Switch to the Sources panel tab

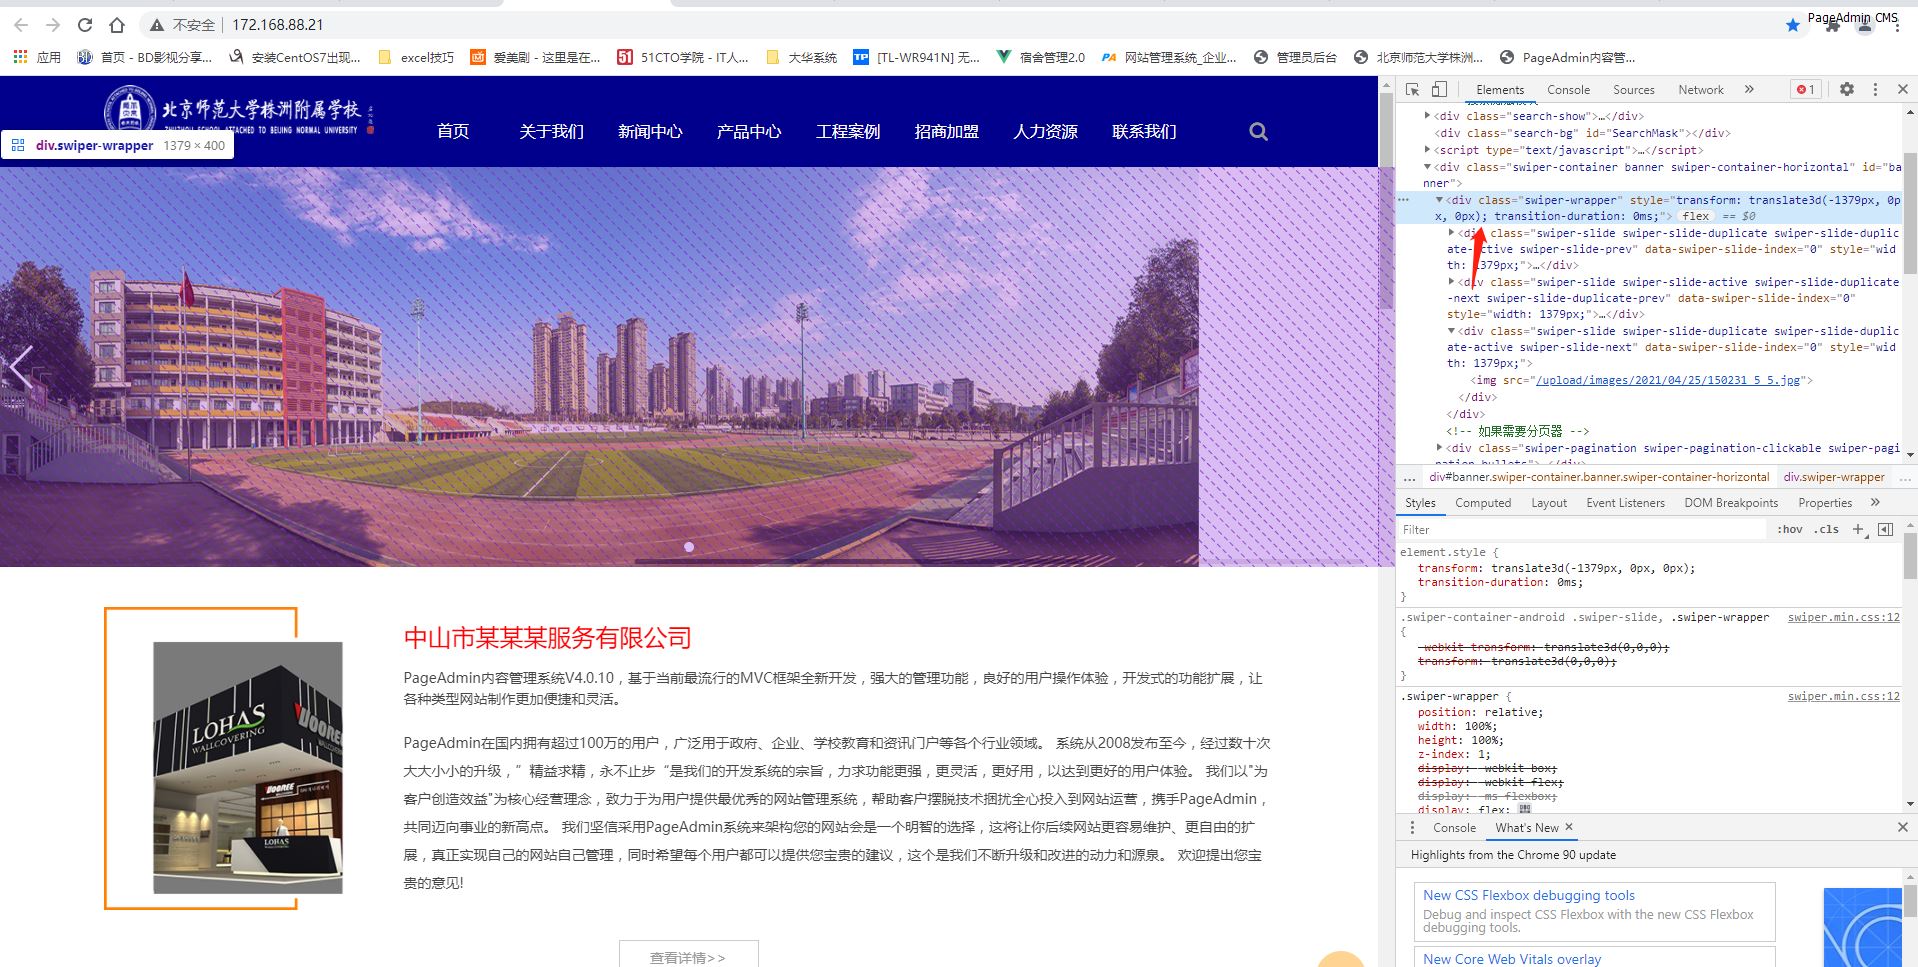tap(1633, 89)
